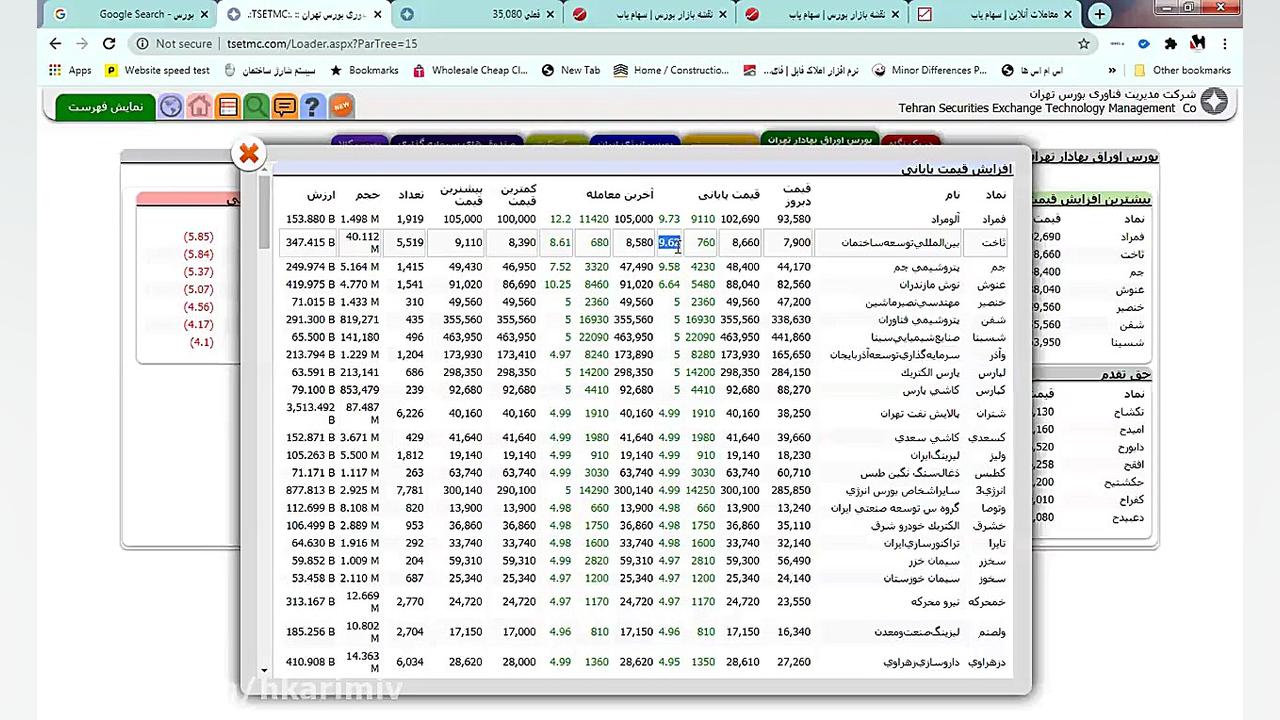Select the green بورس اوراق بهادار تهران tab
This screenshot has height=720, width=1280.
(x=820, y=140)
